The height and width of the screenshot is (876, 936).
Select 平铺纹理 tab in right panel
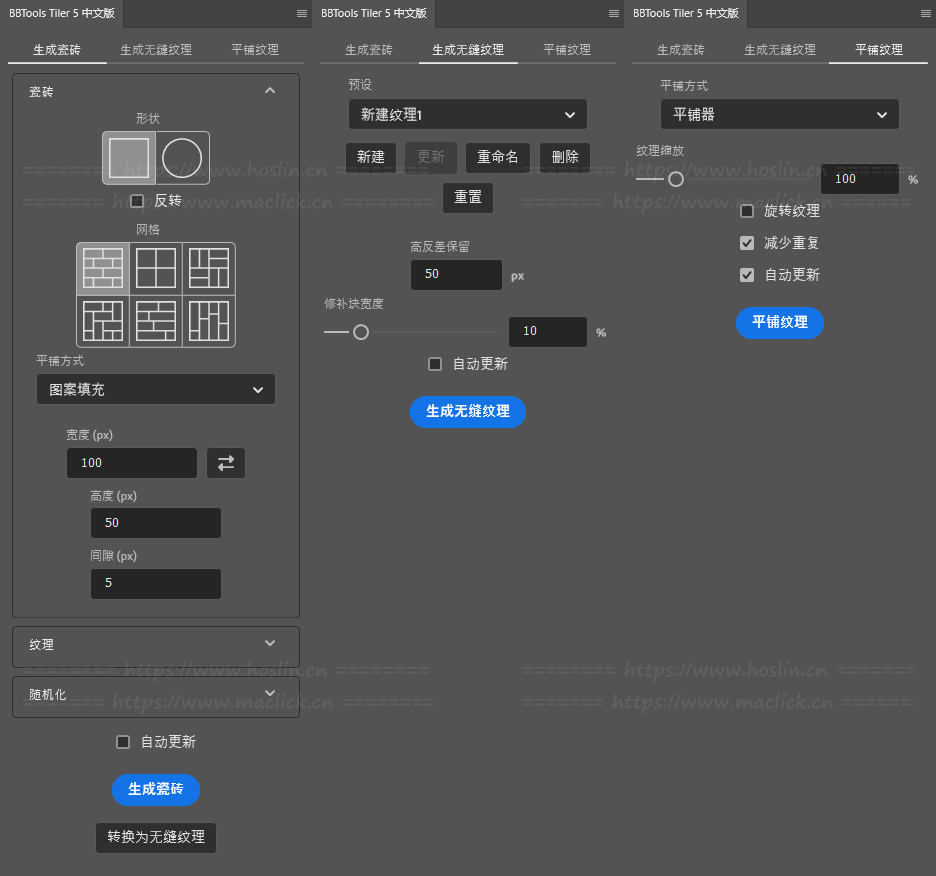879,50
